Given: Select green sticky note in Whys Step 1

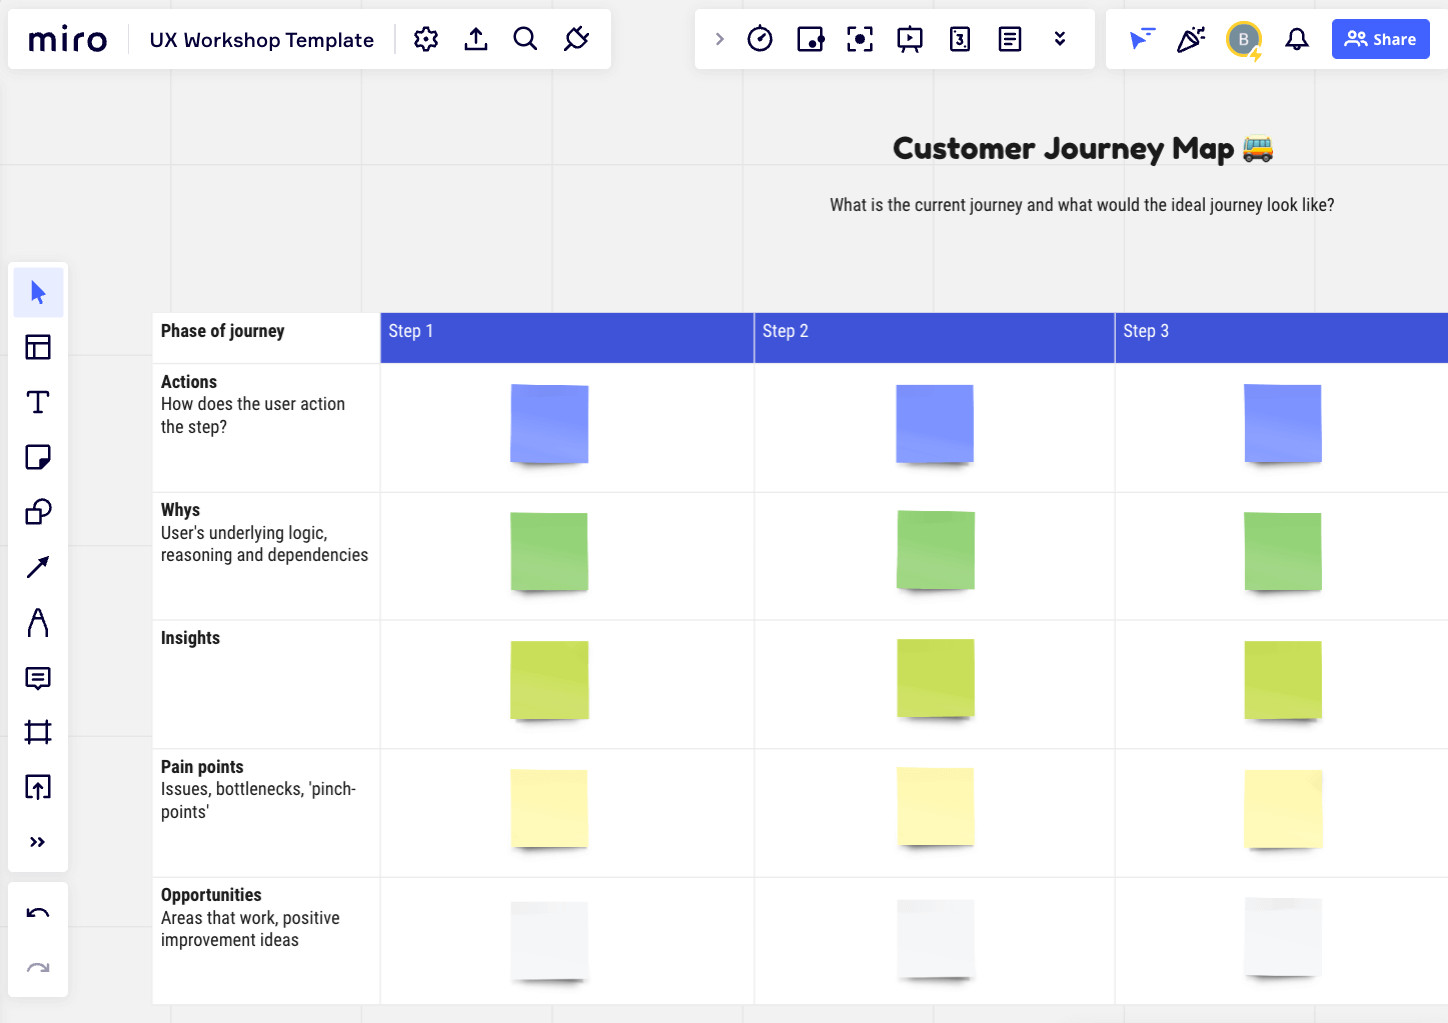Looking at the screenshot, I should (549, 552).
